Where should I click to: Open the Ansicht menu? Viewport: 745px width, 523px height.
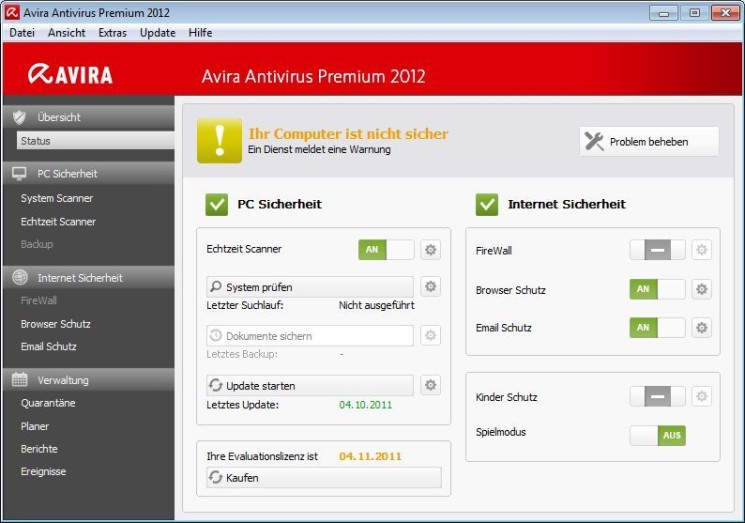pos(67,33)
